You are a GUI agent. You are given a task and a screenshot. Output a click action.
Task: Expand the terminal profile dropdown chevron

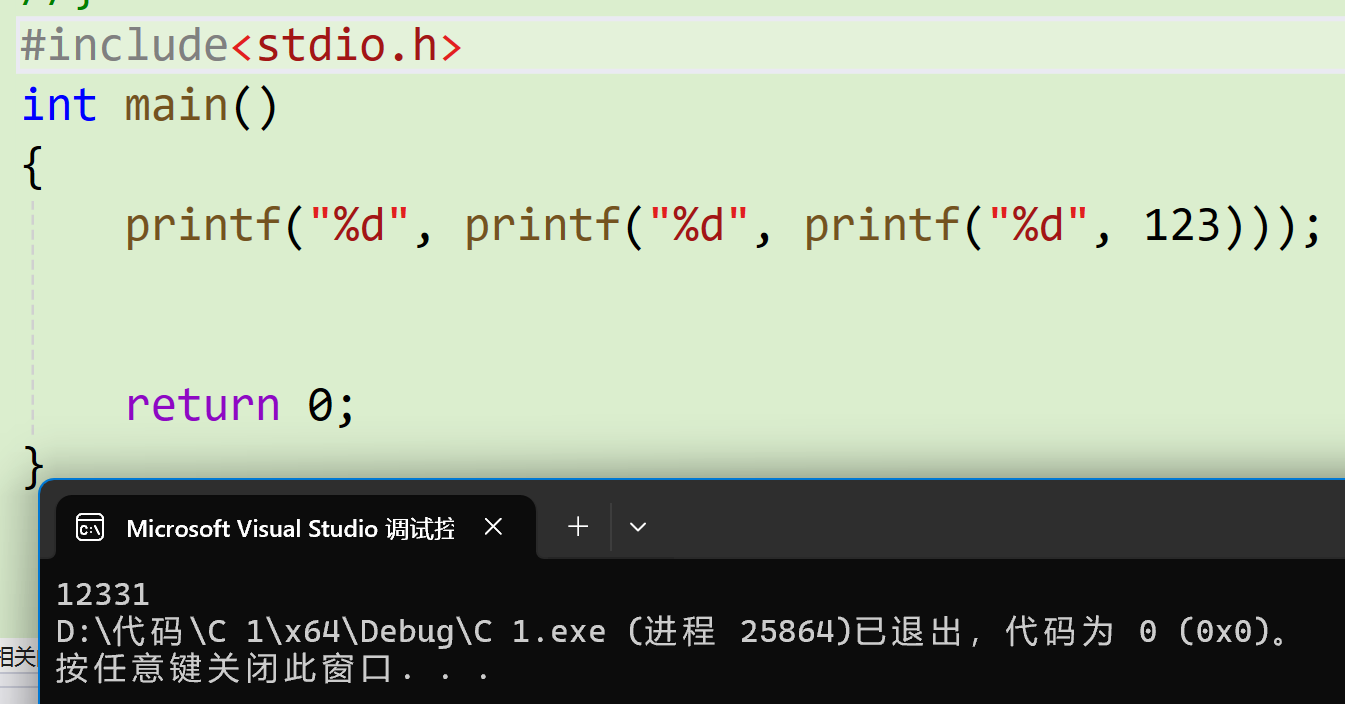click(638, 526)
